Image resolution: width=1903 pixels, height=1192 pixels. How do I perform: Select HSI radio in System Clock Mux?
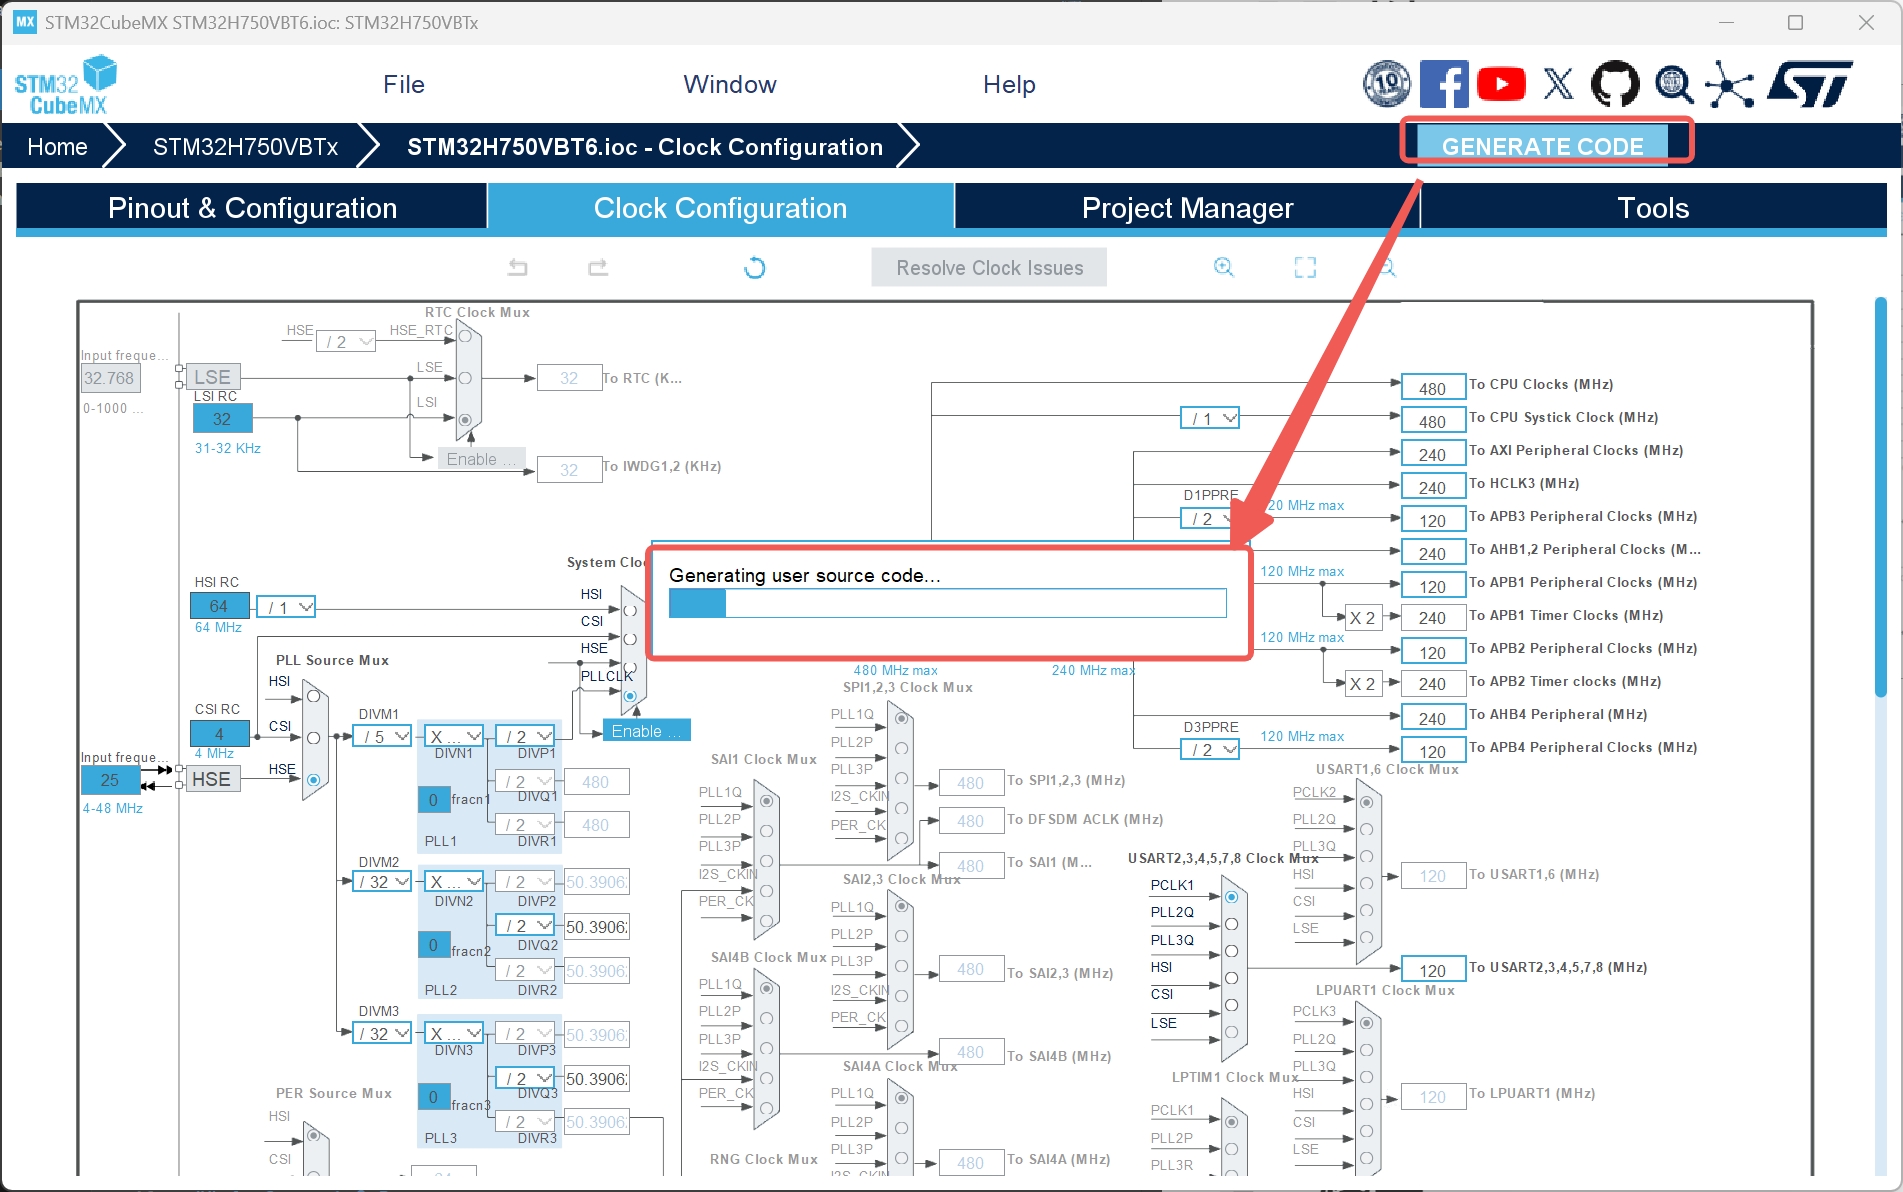point(630,610)
